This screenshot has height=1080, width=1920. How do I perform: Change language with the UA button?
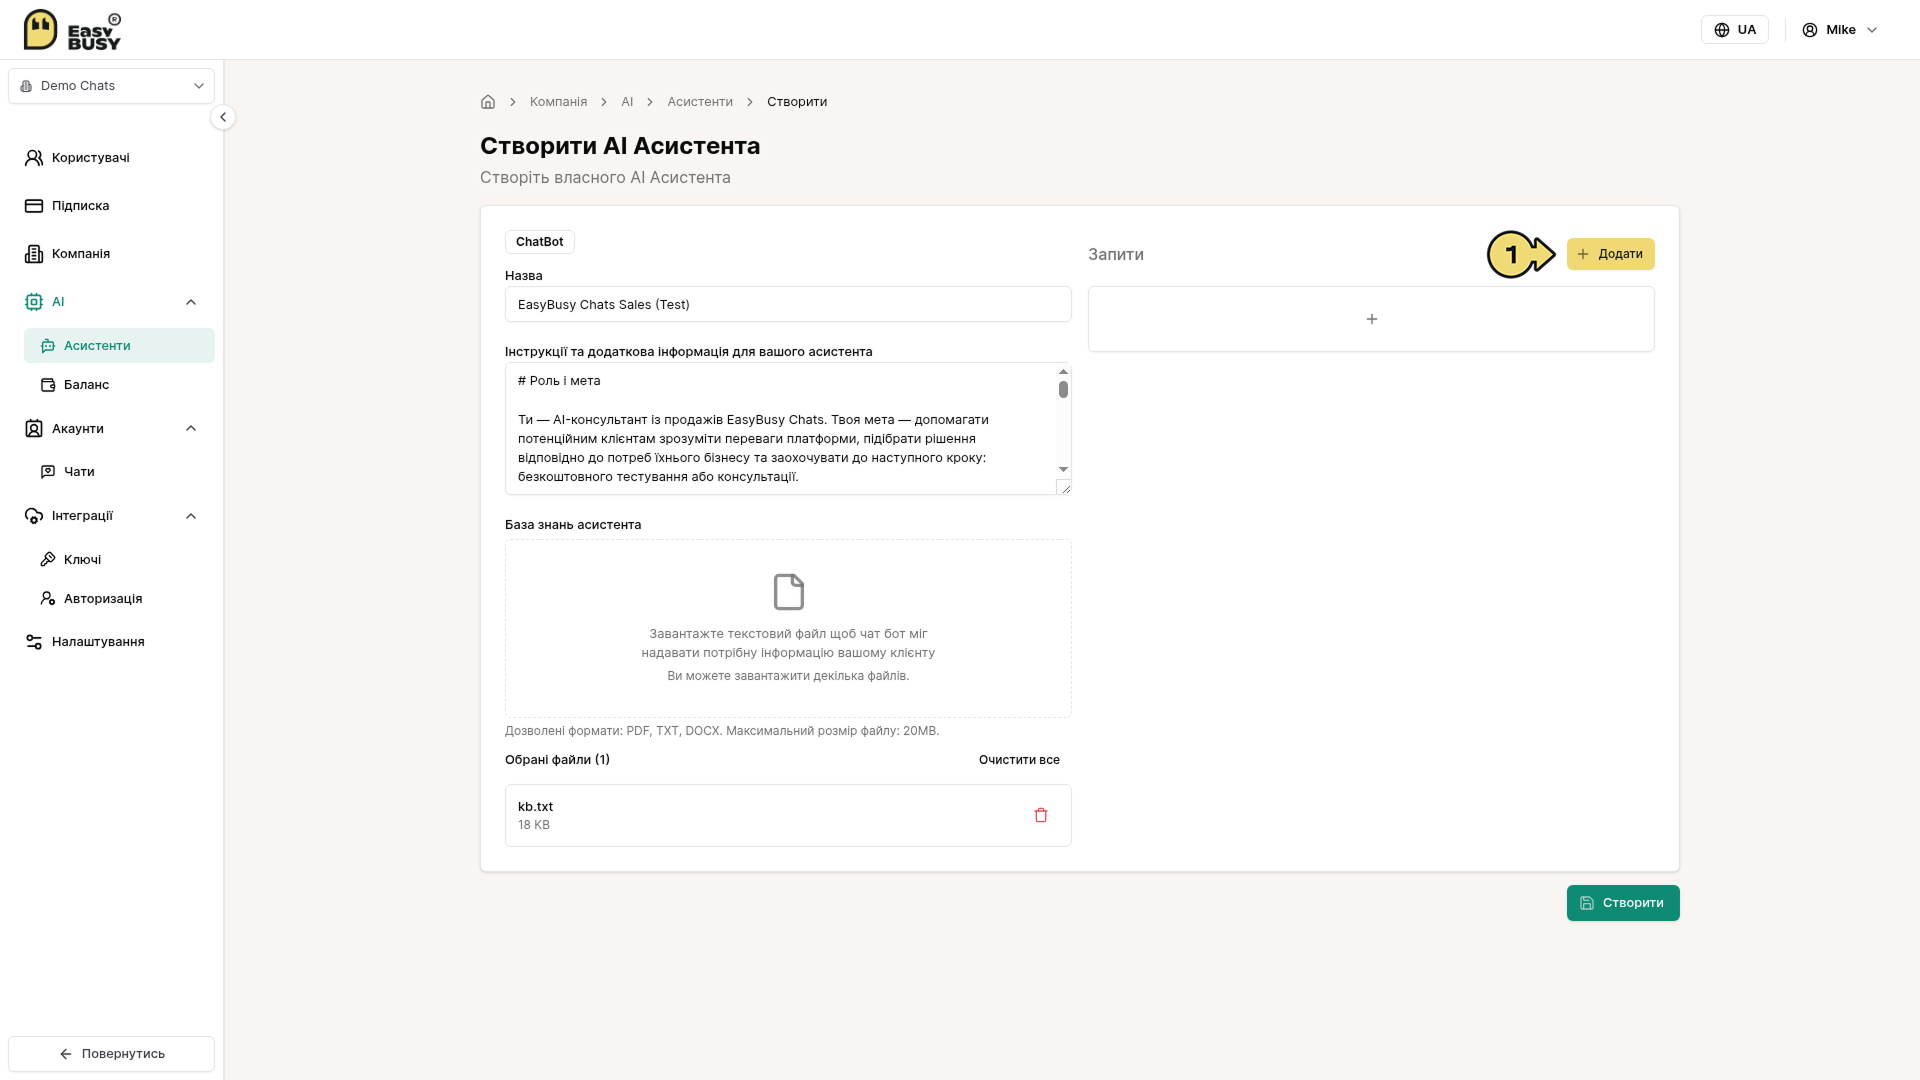pos(1735,30)
